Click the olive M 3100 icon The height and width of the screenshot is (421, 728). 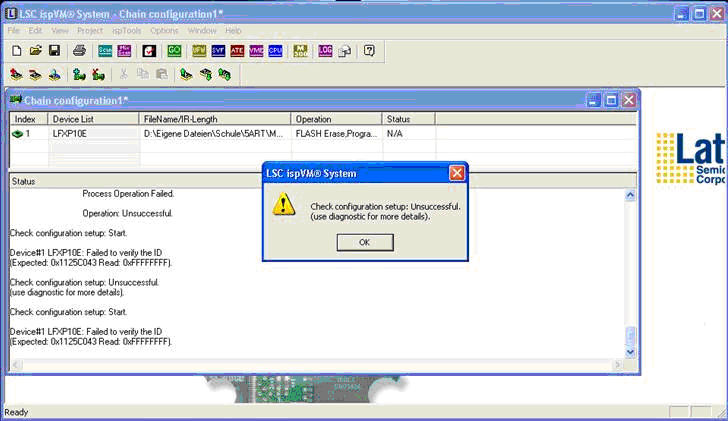coord(300,51)
